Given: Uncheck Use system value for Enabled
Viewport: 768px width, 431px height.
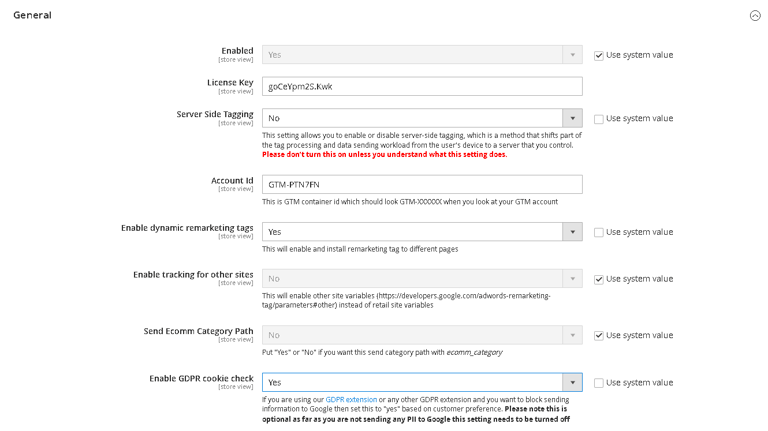Looking at the screenshot, I should coord(599,55).
